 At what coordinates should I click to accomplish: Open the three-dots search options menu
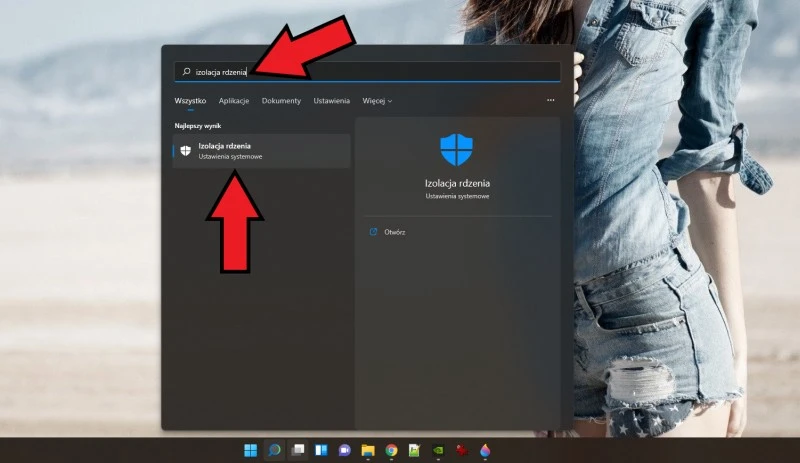point(551,100)
